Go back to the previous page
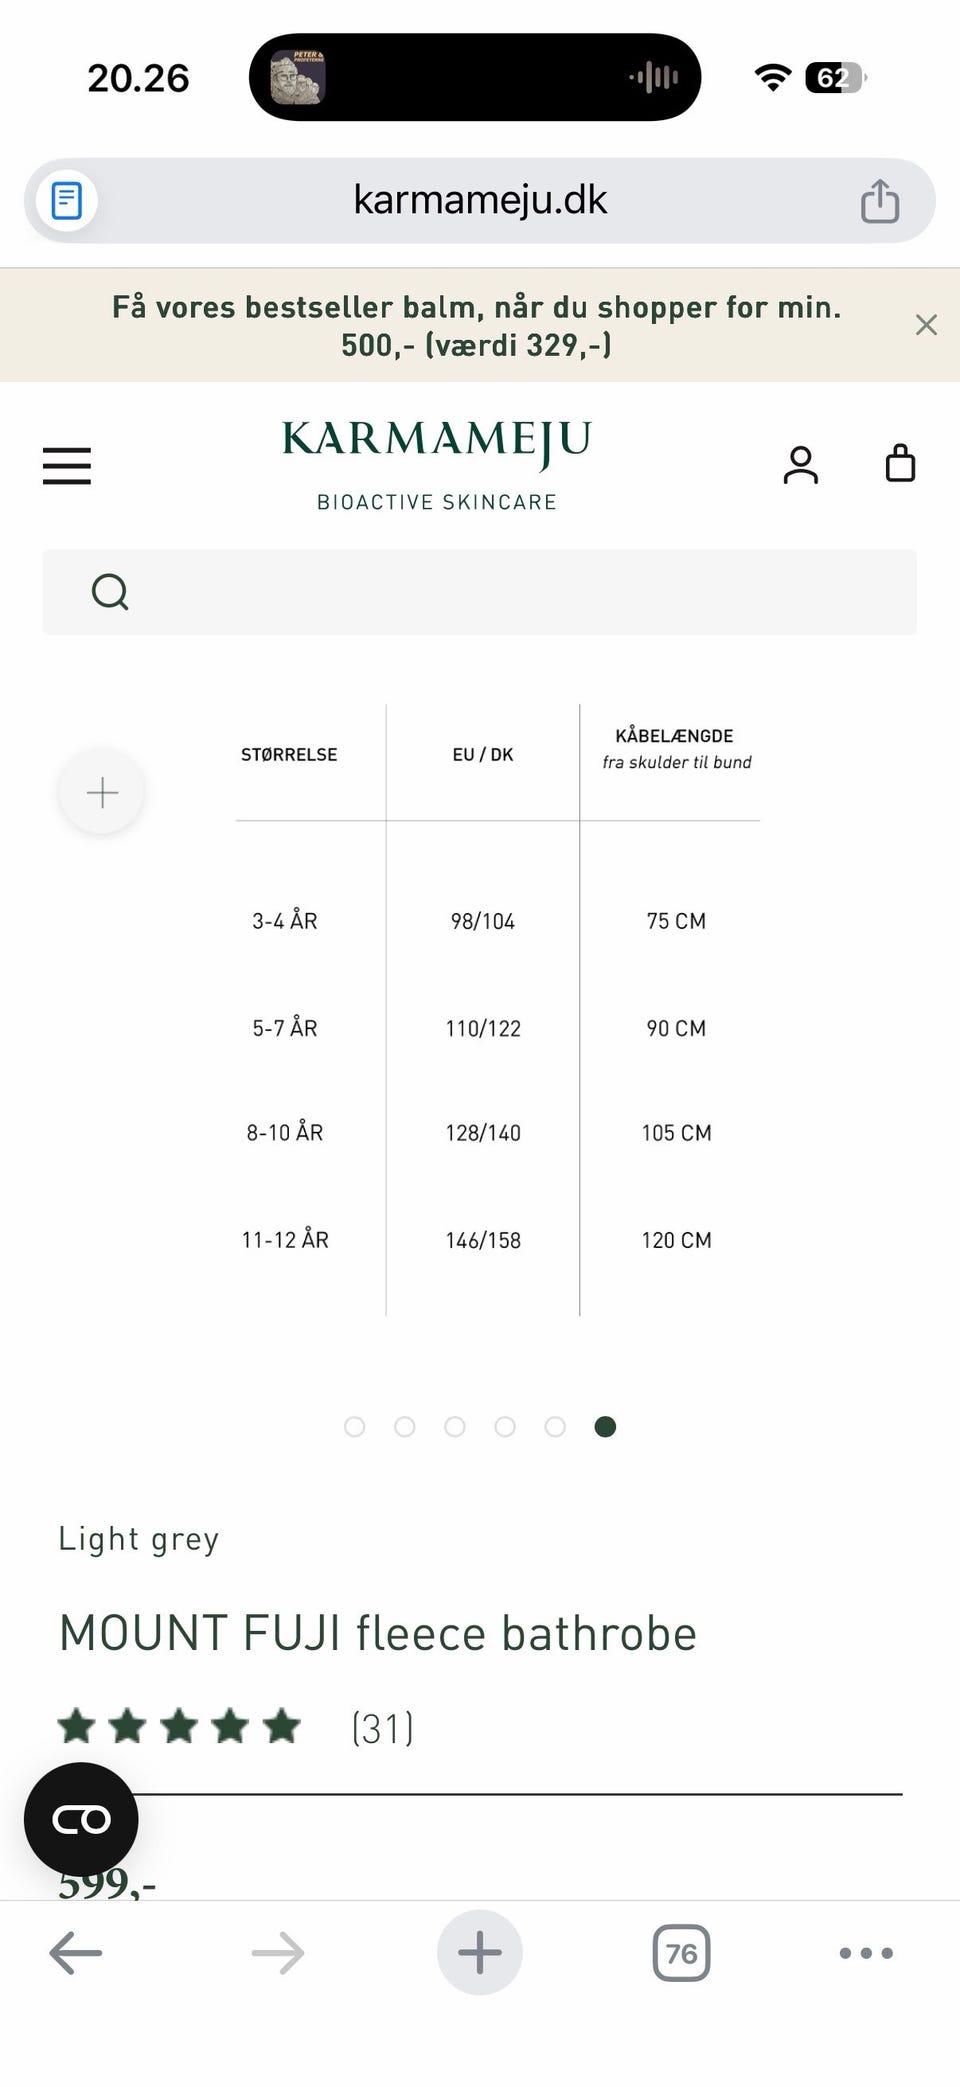Viewport: 960px width, 2087px height. pos(76,1953)
